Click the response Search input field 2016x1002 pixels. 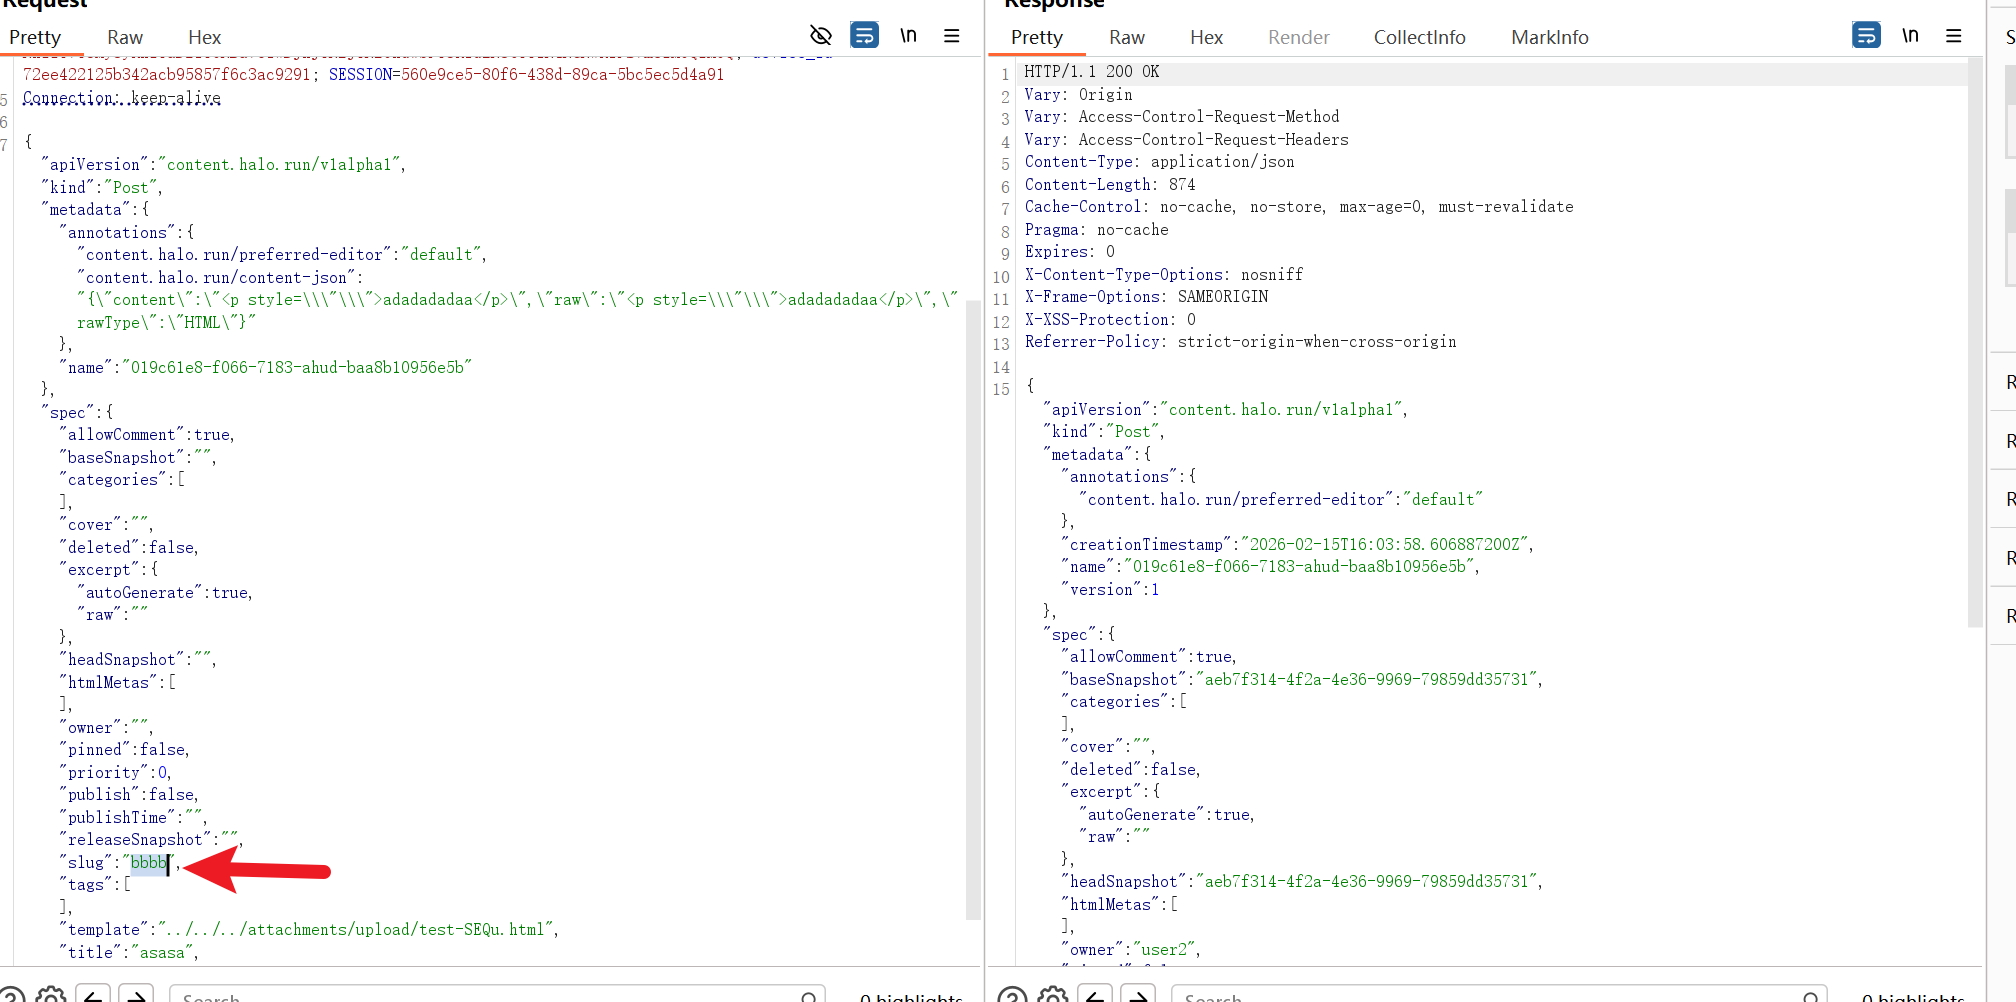(1490, 996)
